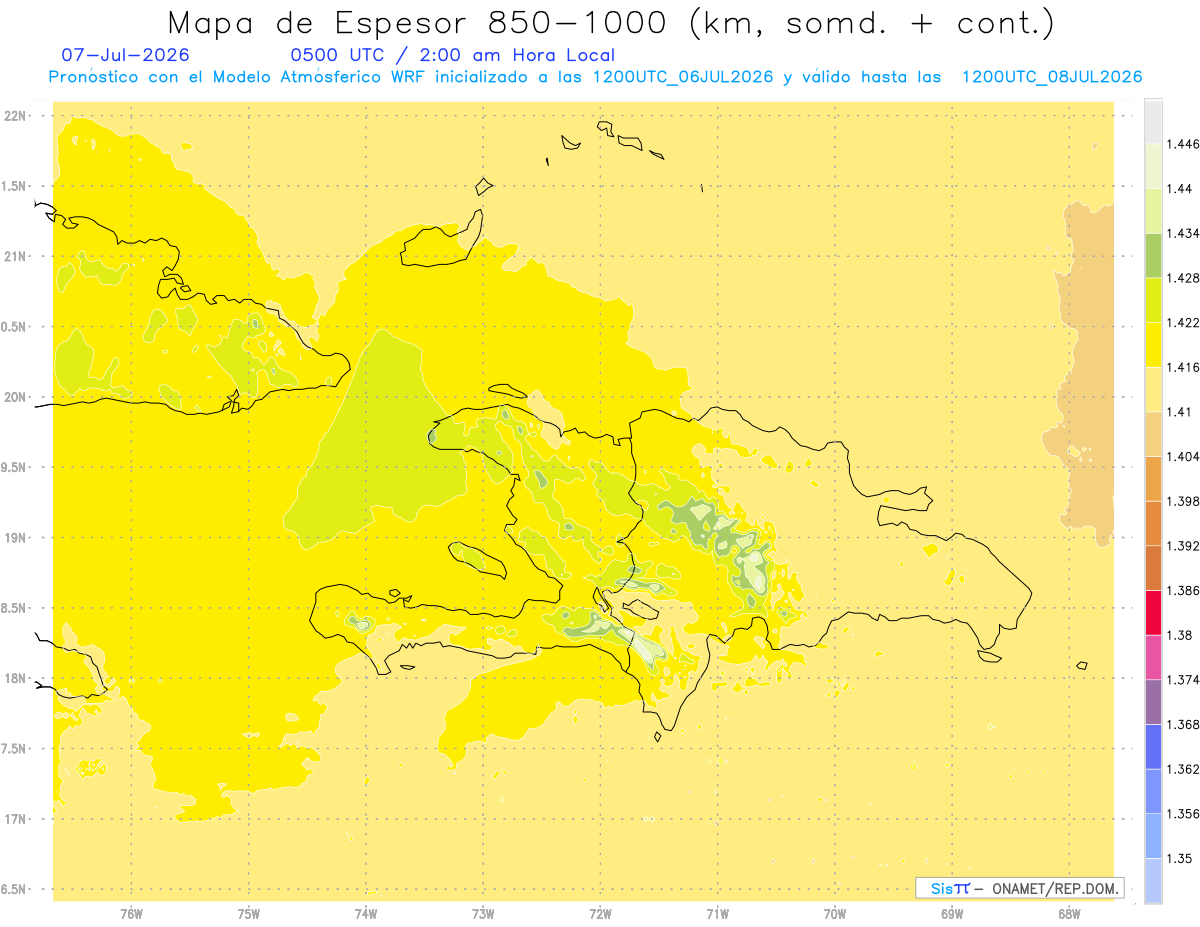Click the colorbar value 1.374
The image size is (1200, 927).
(1183, 679)
